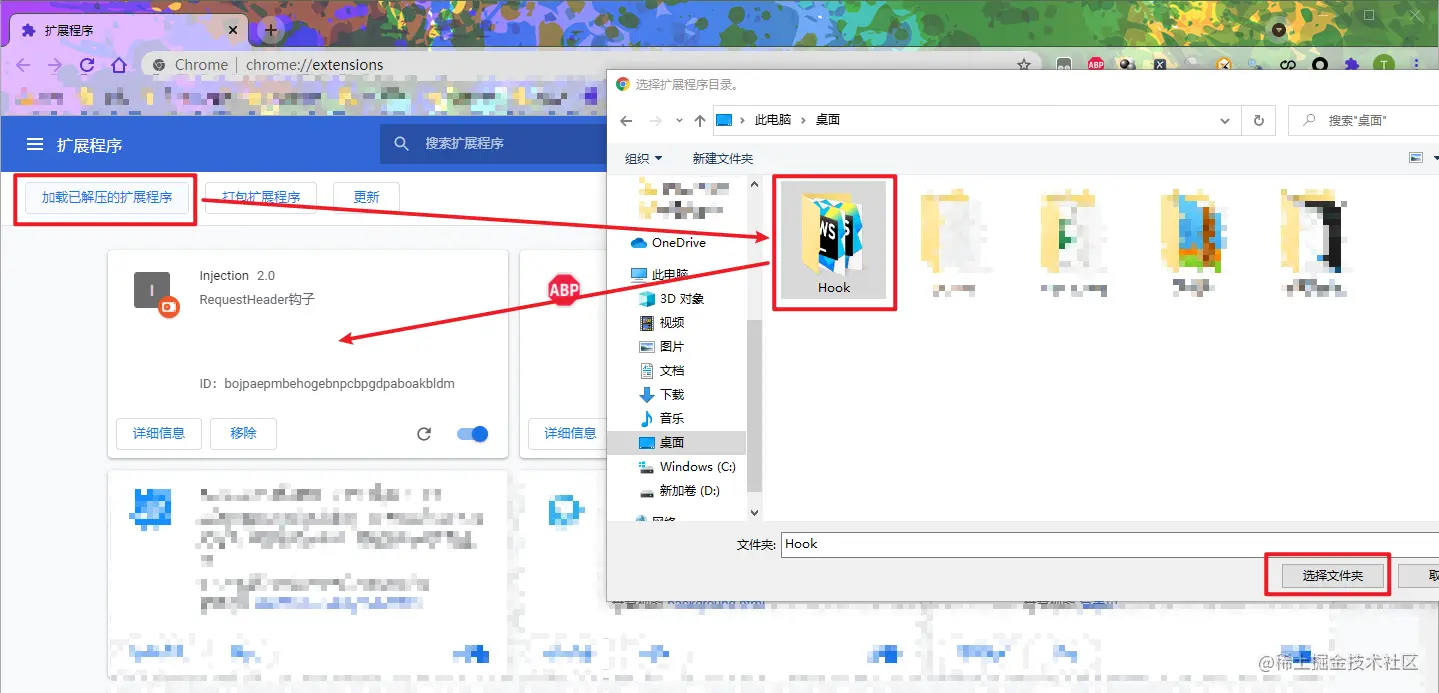Click the 打包扩展程序 button
The height and width of the screenshot is (693, 1439).
261,198
